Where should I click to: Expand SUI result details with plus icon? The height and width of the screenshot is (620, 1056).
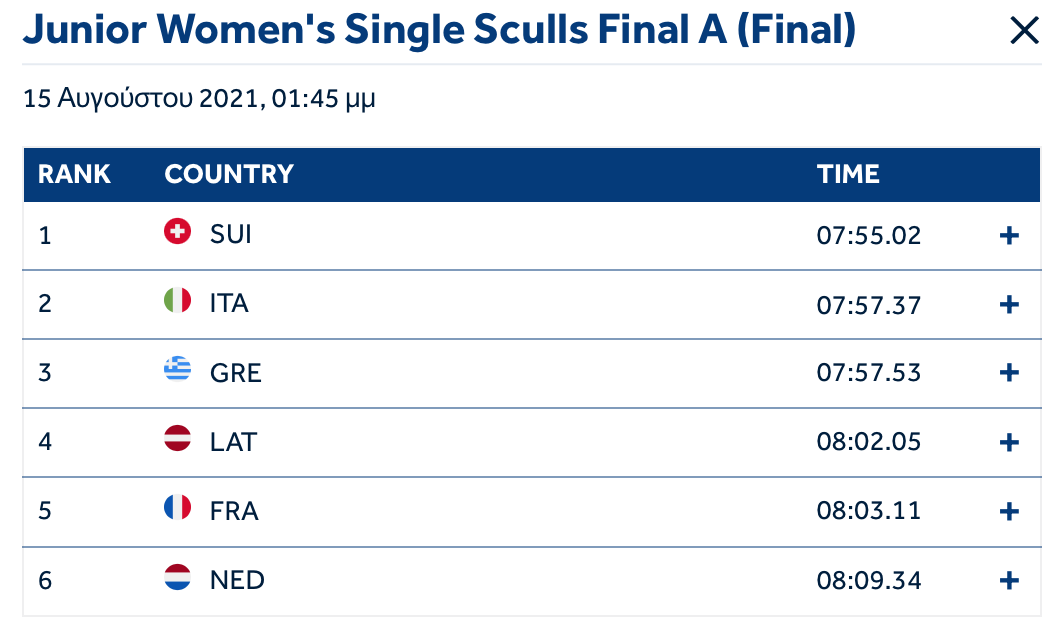point(1008,236)
